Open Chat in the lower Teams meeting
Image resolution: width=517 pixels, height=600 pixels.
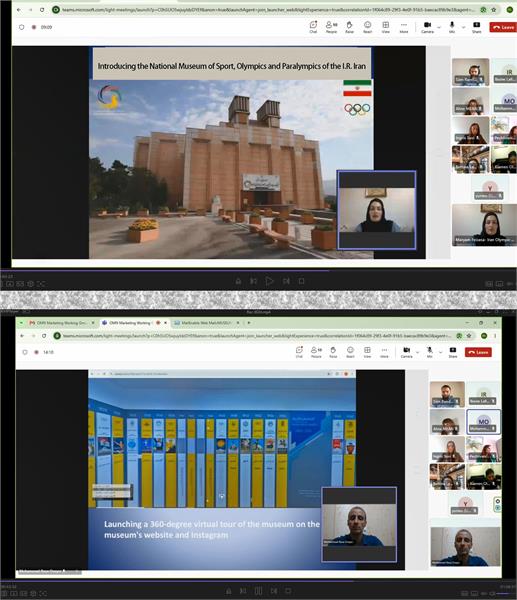point(299,352)
